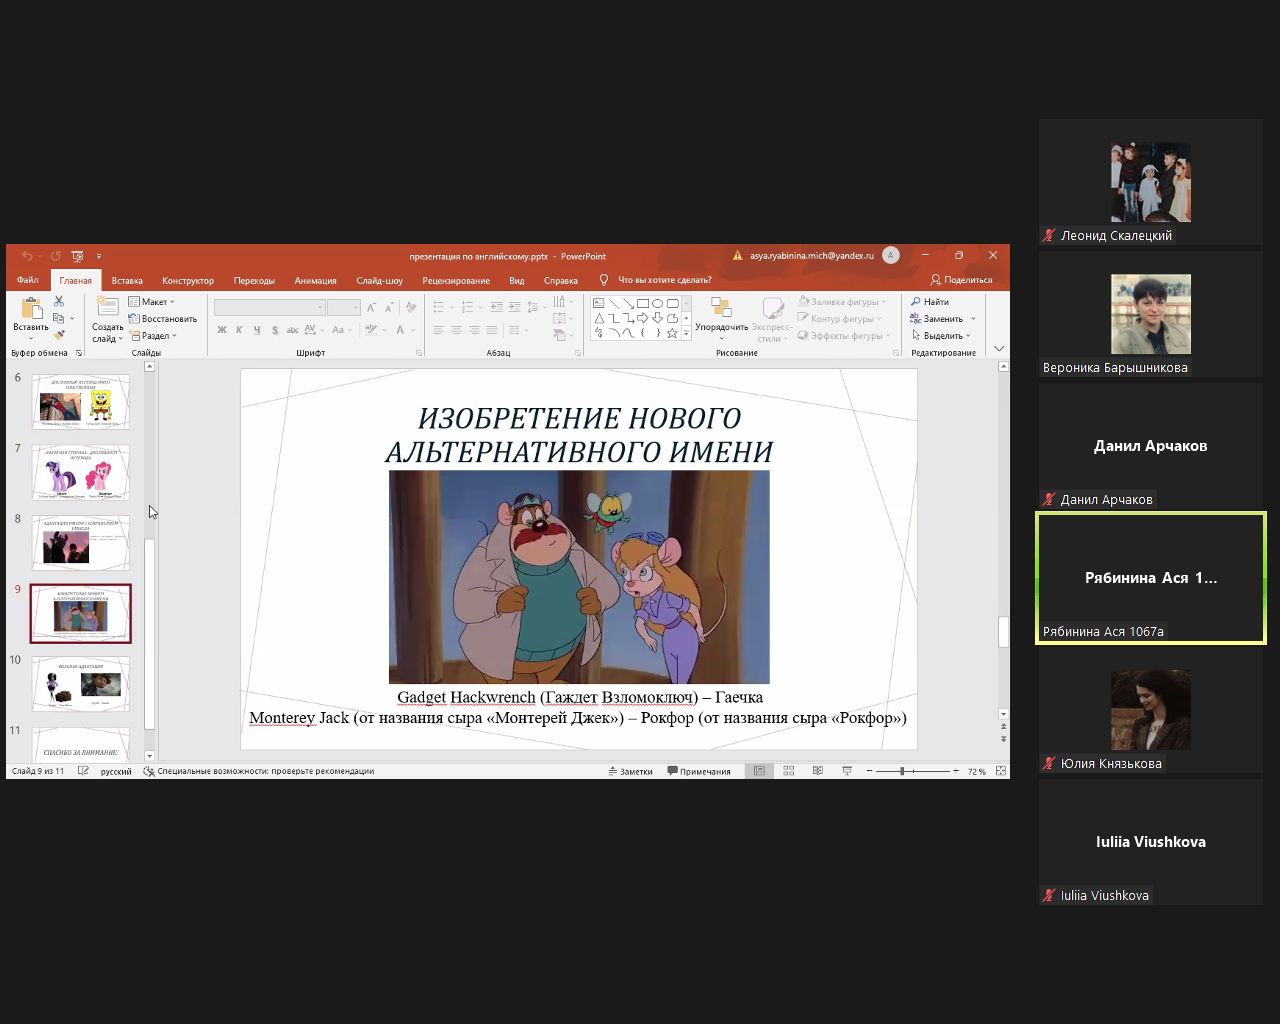The image size is (1280, 1024).
Task: Open the Макет layout dropdown
Action: coord(152,301)
